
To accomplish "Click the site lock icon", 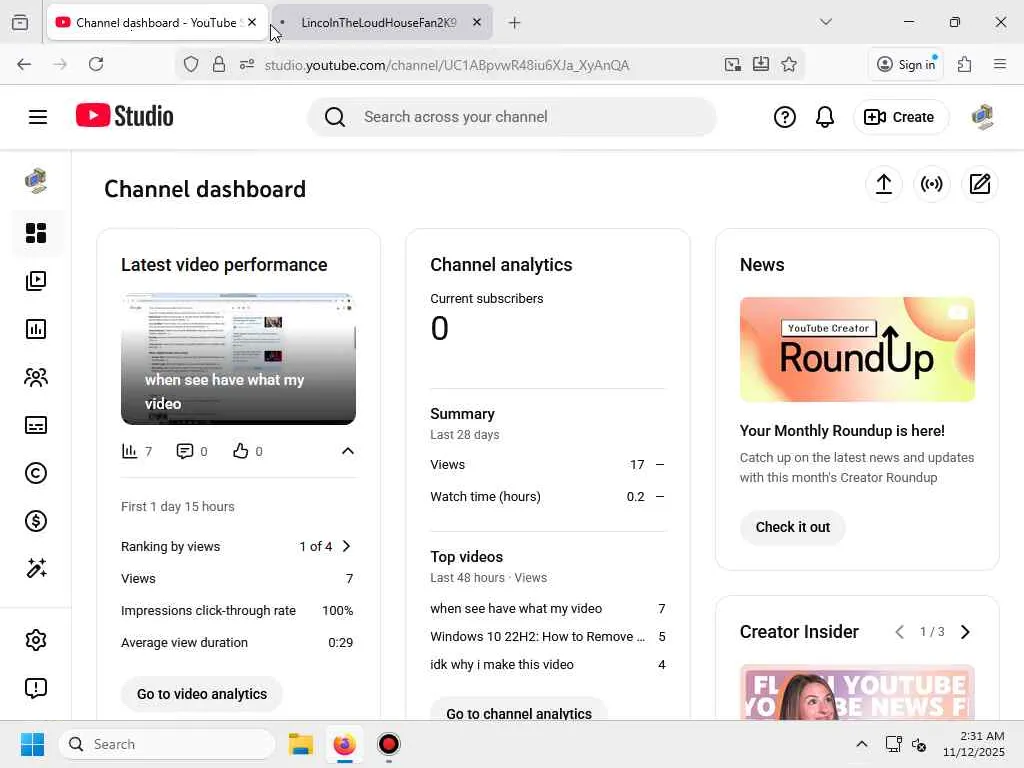I will click(x=219, y=64).
